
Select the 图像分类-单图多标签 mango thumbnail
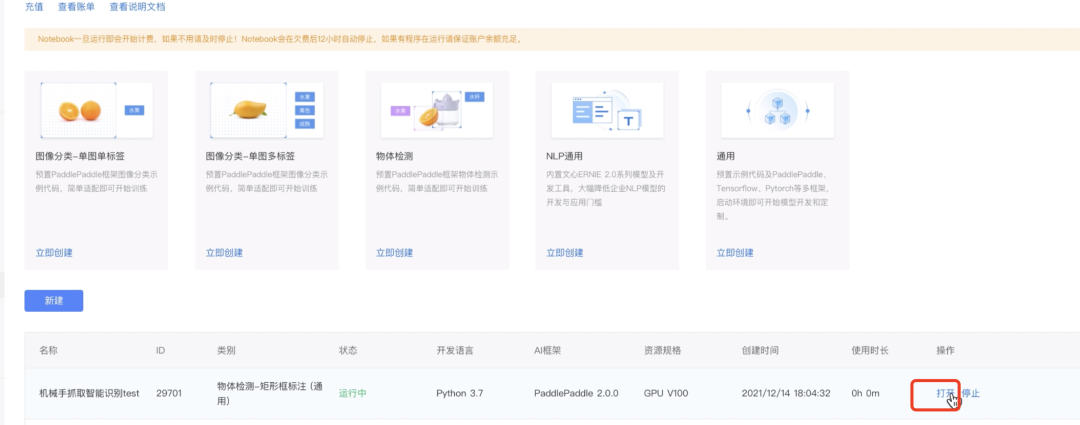pyautogui.click(x=267, y=110)
